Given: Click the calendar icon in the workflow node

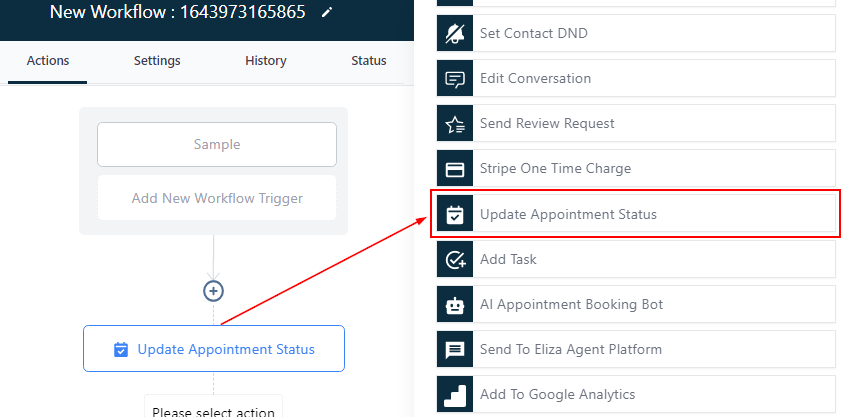Looking at the screenshot, I should coord(121,350).
